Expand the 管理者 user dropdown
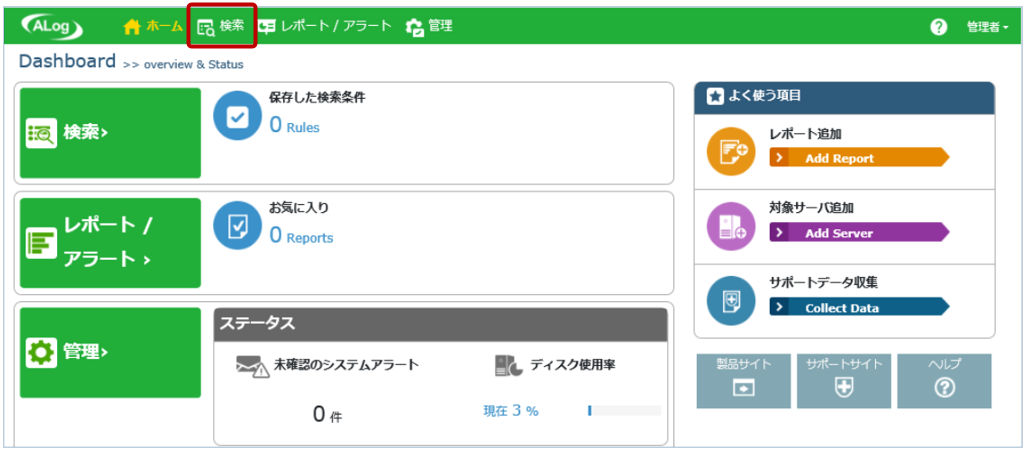The width and height of the screenshot is (1026, 452). 988,27
